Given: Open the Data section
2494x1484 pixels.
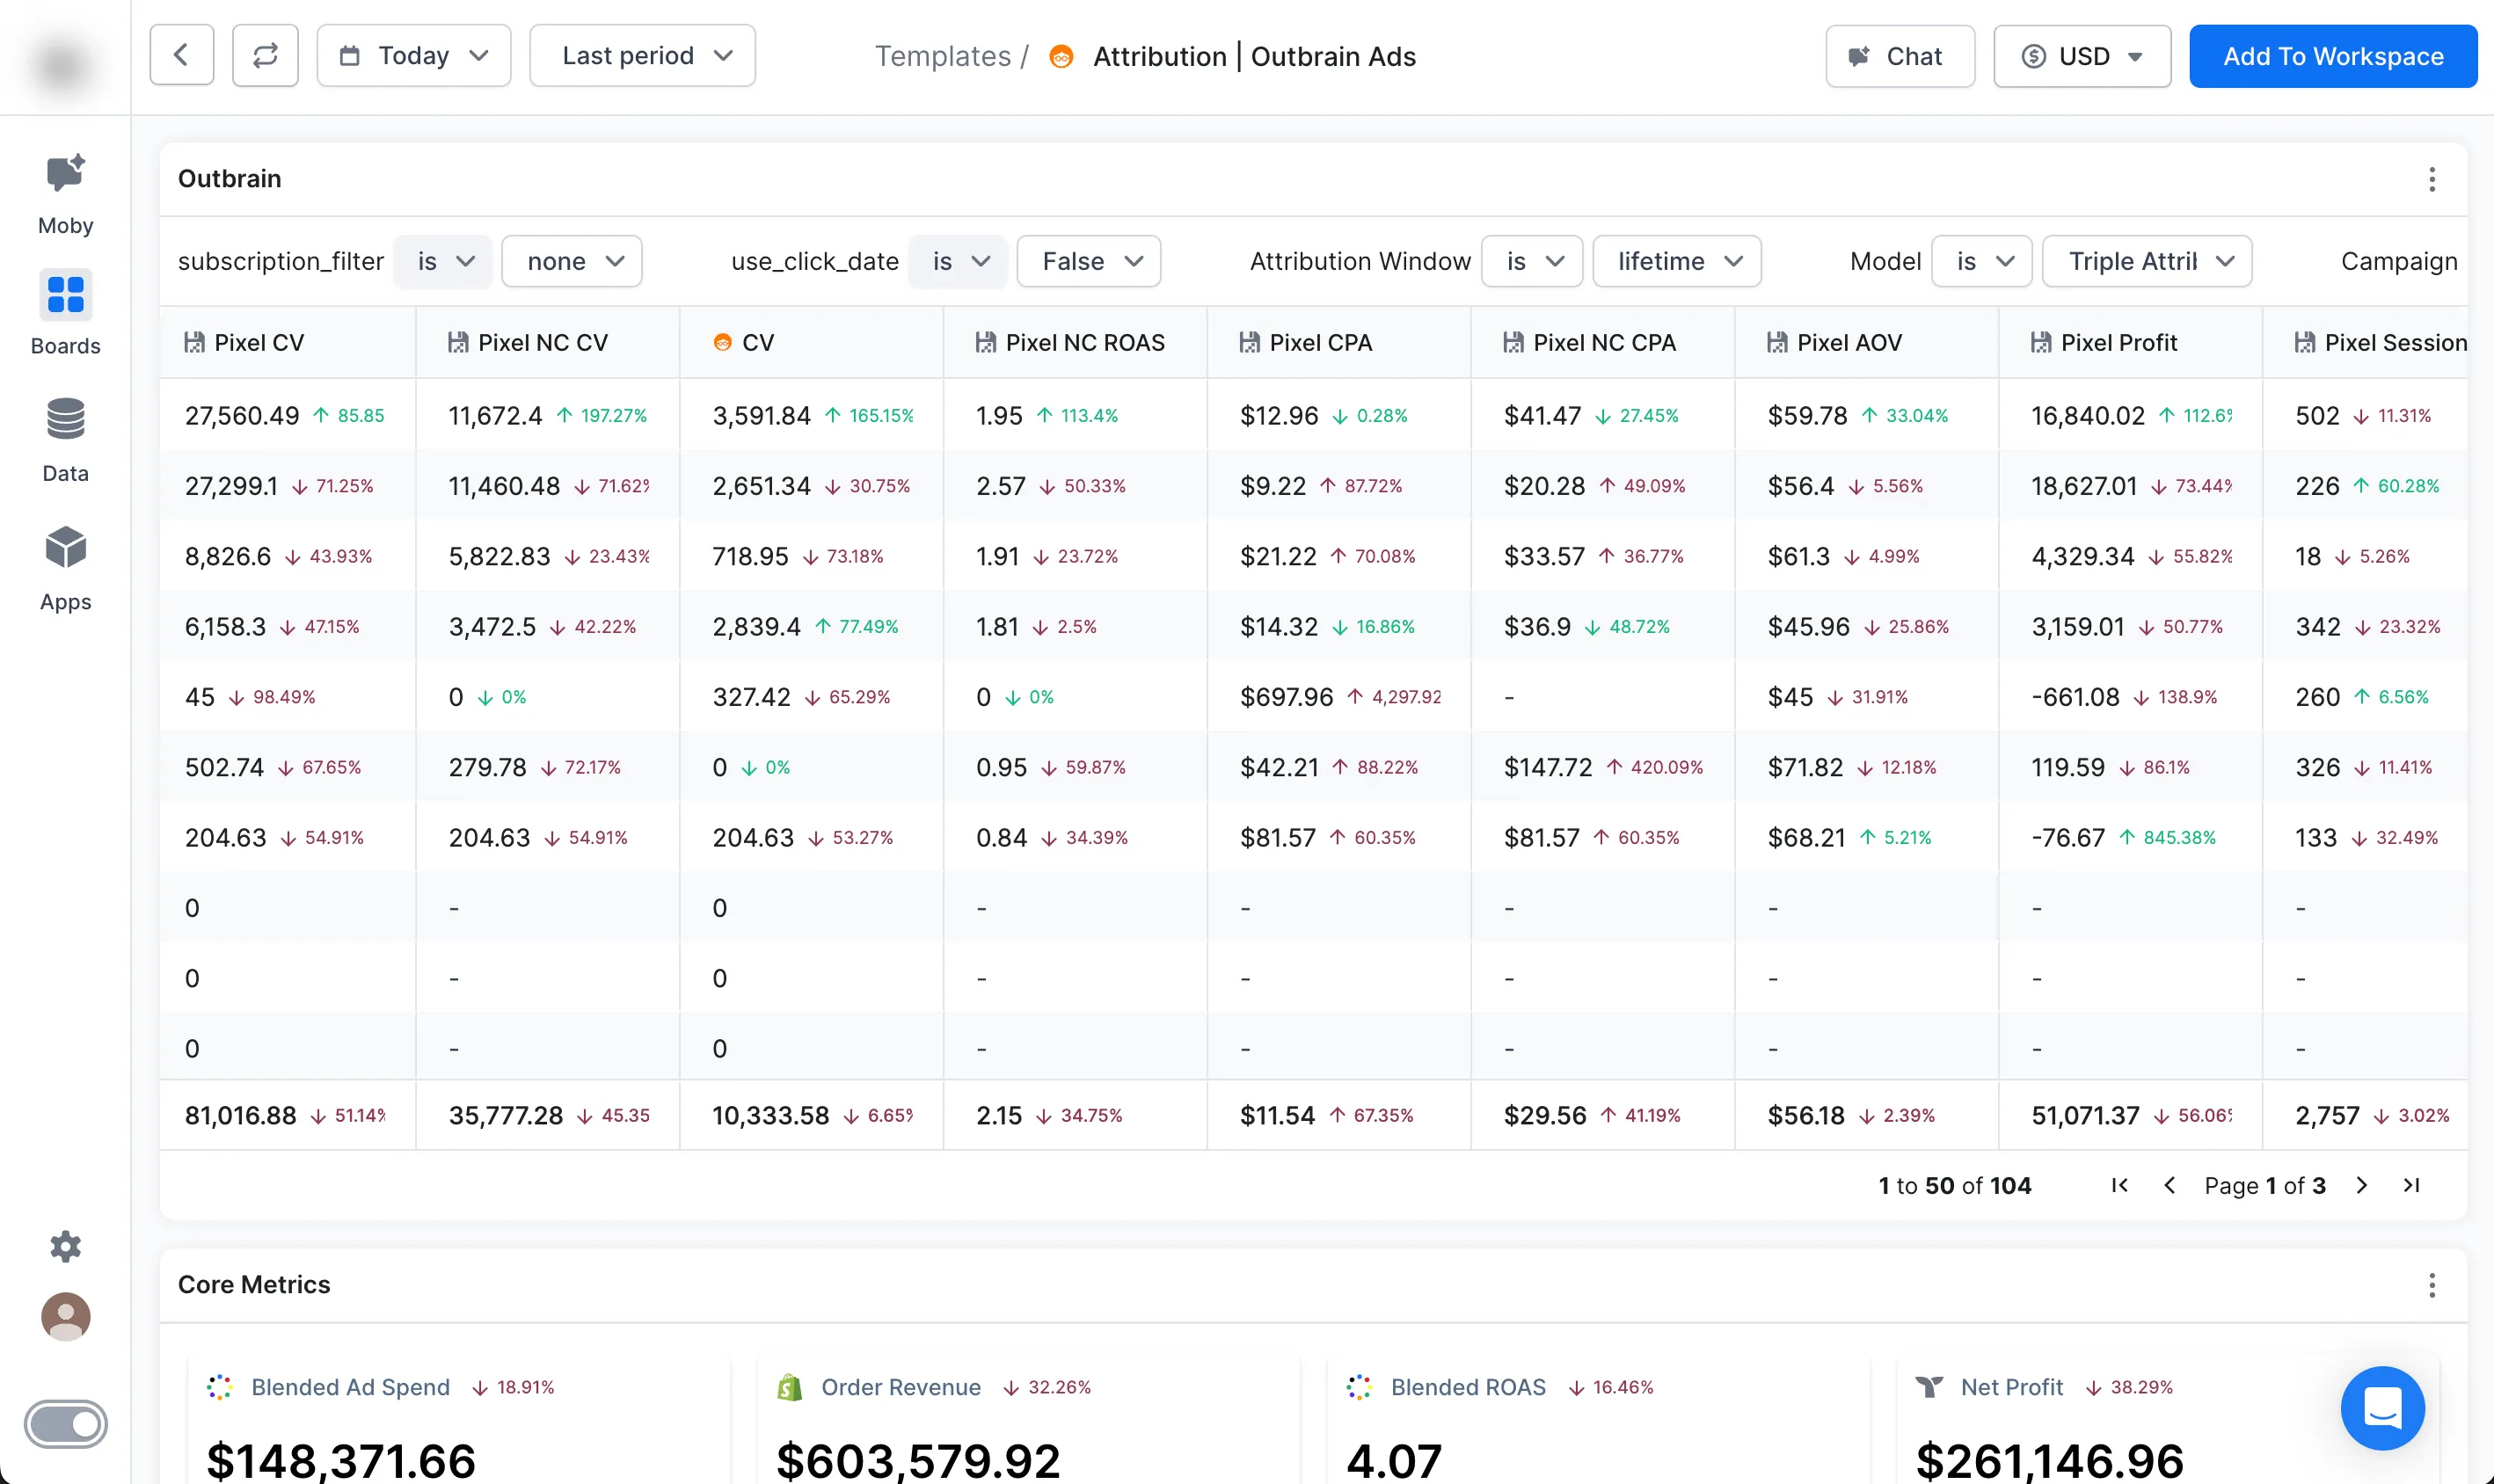Looking at the screenshot, I should 65,439.
